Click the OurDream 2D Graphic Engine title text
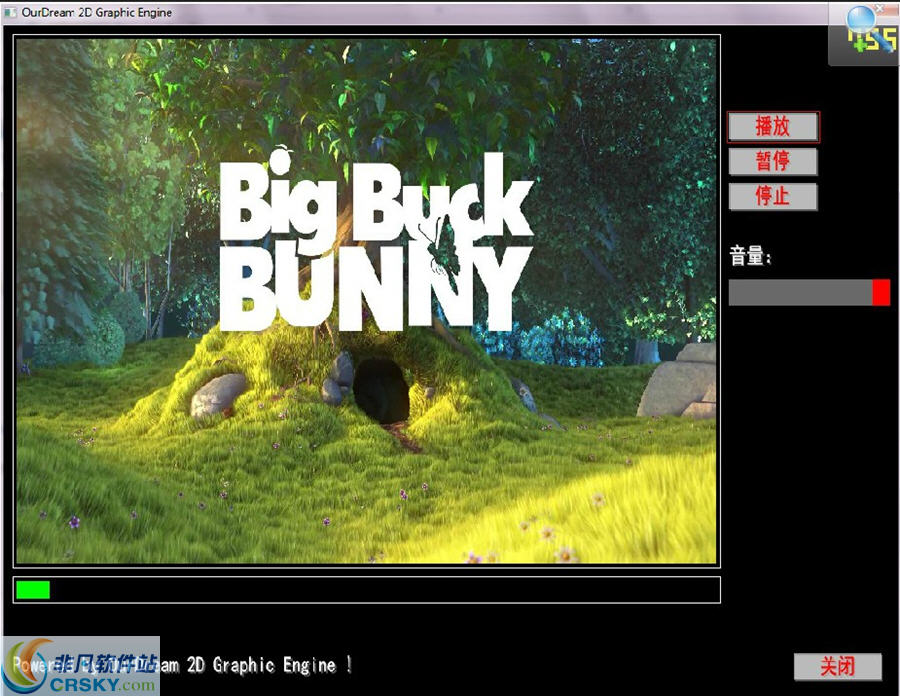The image size is (900, 696). [x=96, y=12]
